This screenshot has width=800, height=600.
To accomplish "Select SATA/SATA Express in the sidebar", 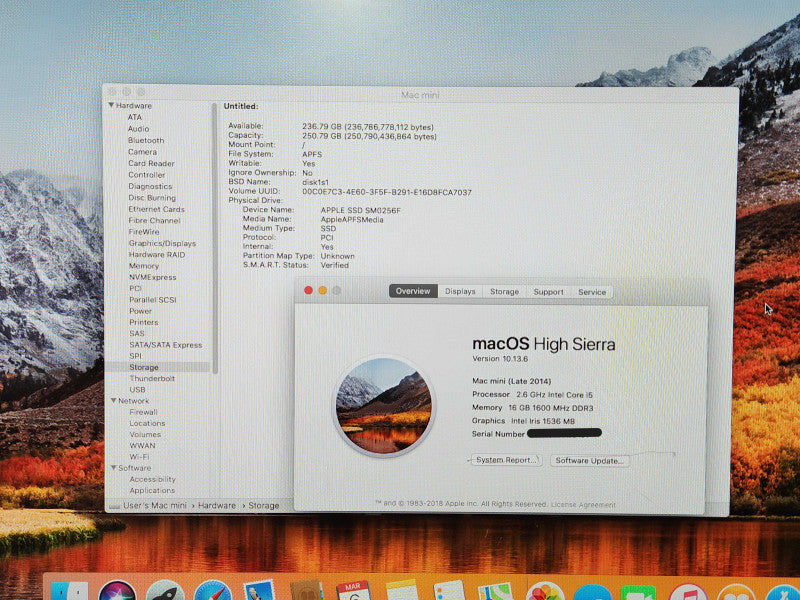I will coord(166,345).
